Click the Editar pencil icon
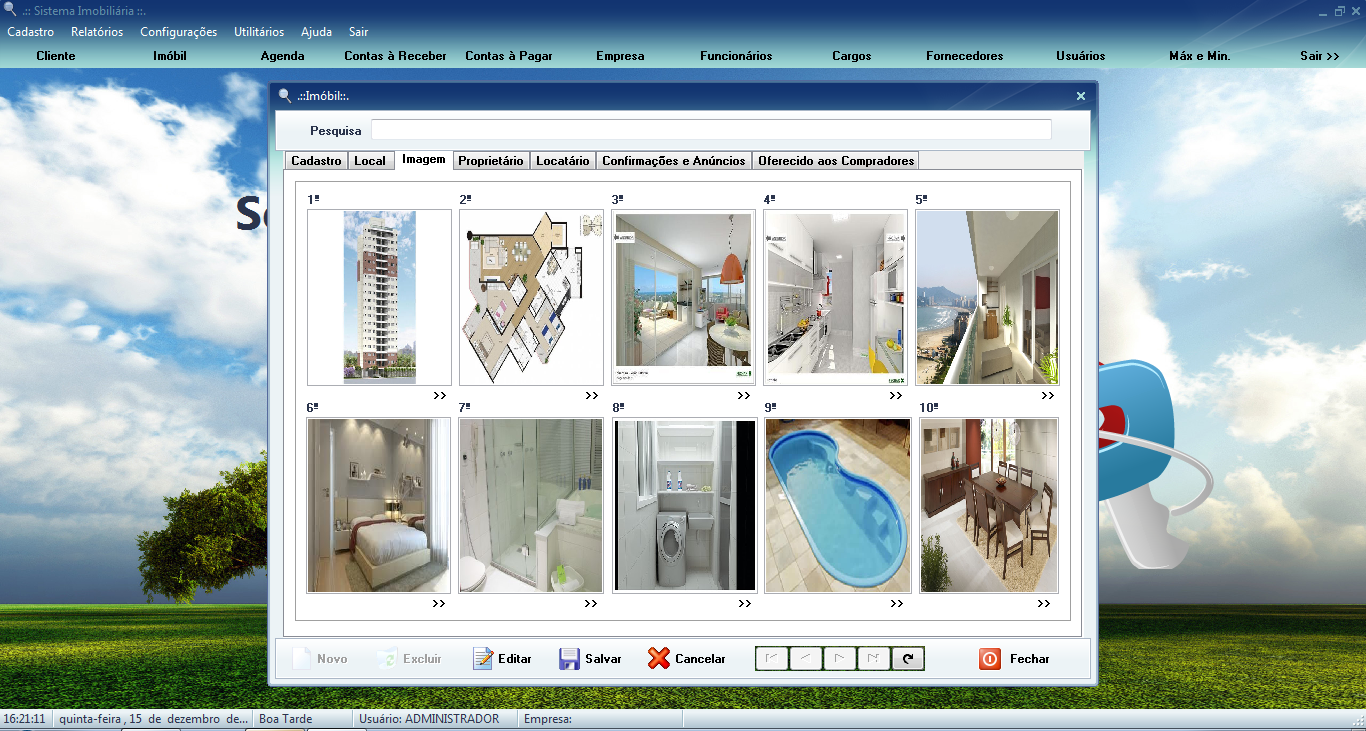This screenshot has width=1366, height=731. (483, 659)
